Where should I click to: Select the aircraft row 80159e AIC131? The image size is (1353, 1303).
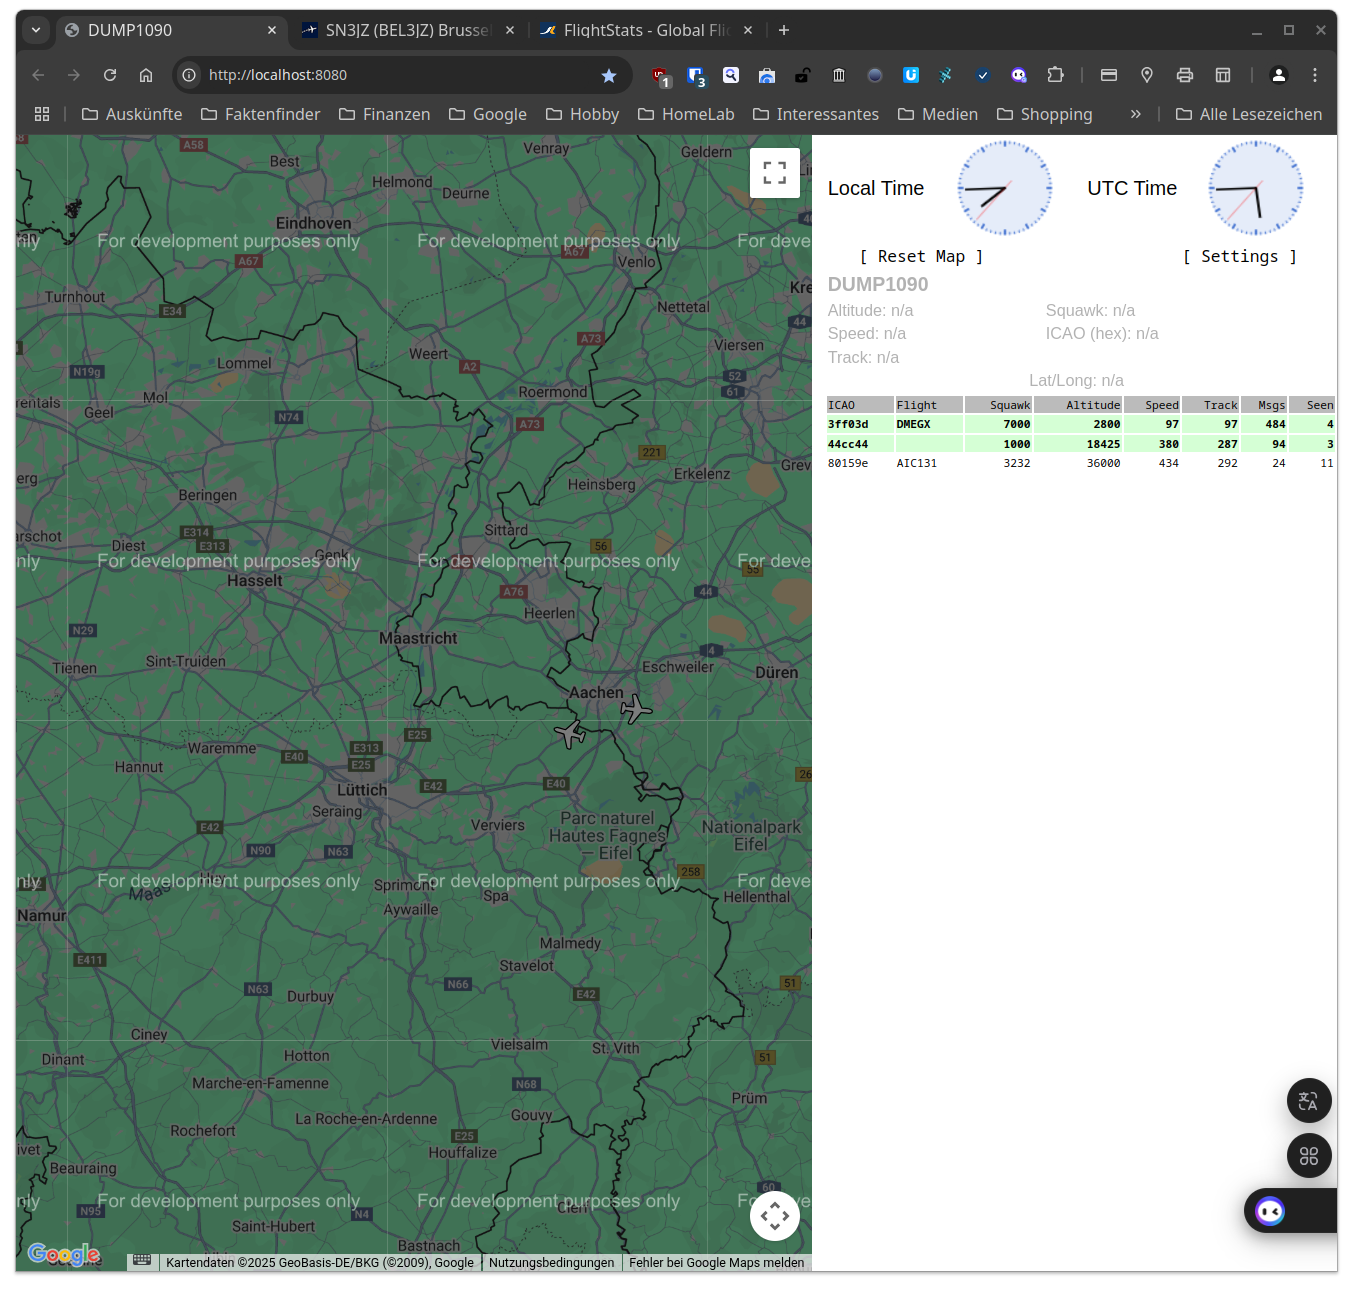coord(1081,463)
